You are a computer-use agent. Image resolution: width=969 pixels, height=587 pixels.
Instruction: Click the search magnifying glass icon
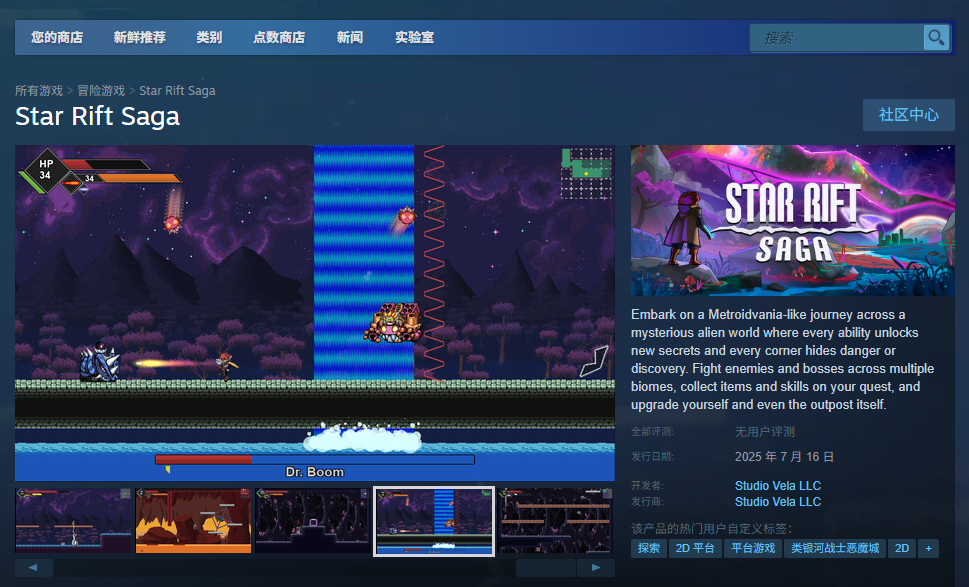click(936, 37)
